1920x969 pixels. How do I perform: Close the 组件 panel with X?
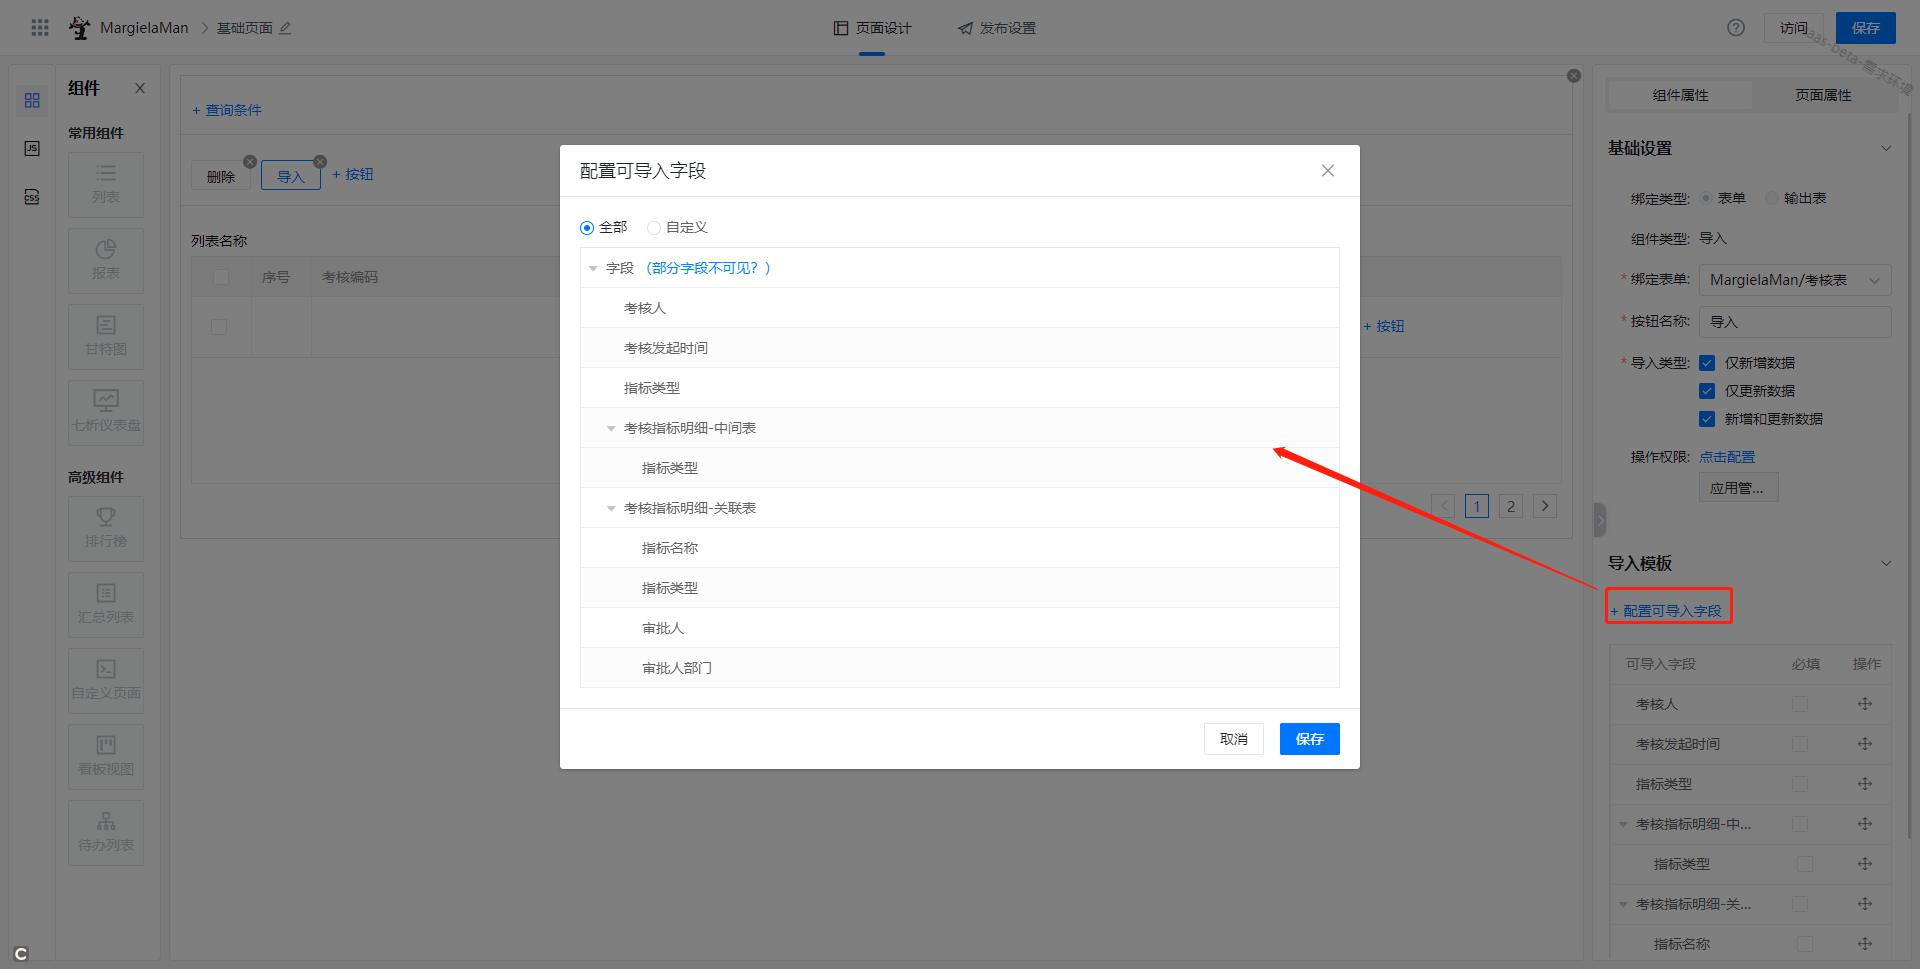coord(140,88)
